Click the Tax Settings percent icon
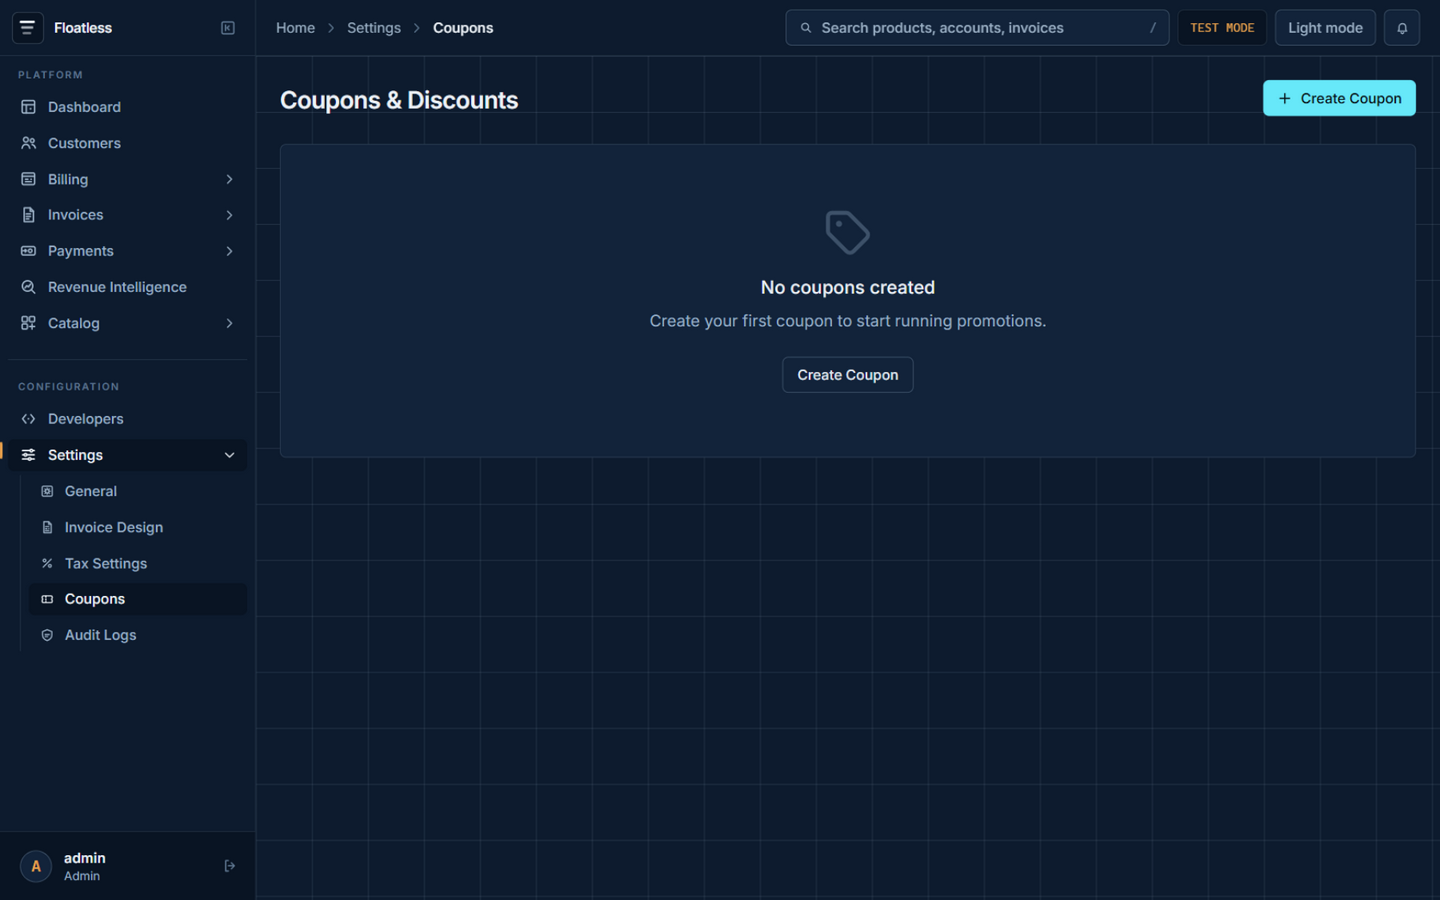The width and height of the screenshot is (1440, 900). (47, 563)
